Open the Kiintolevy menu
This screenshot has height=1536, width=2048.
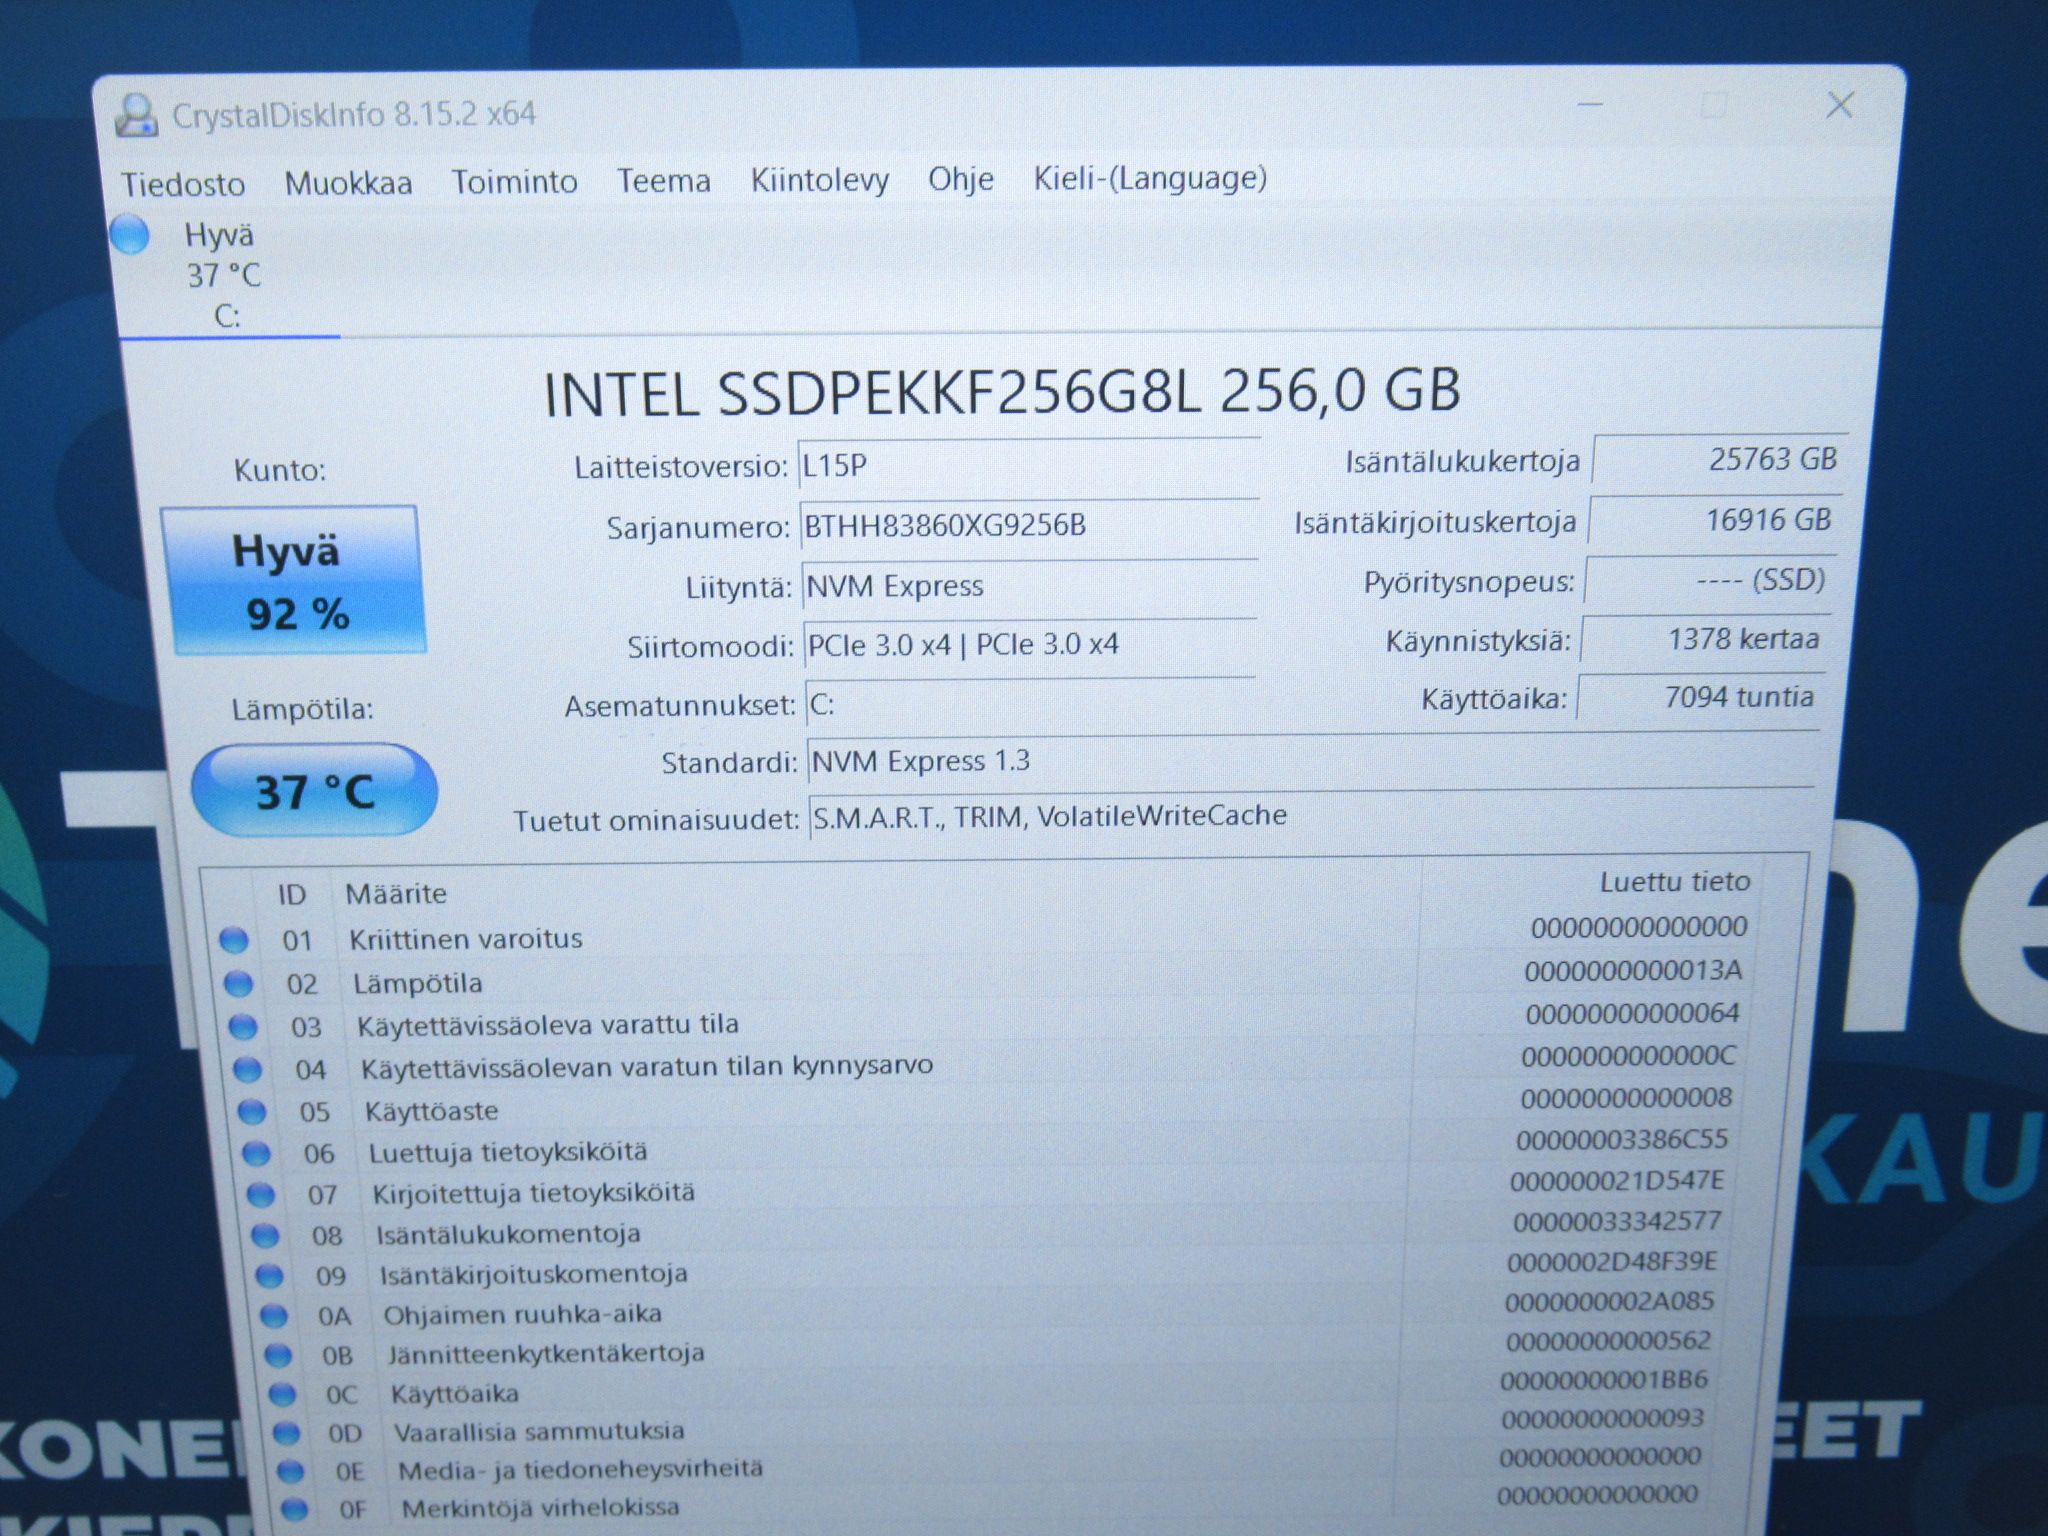(819, 180)
